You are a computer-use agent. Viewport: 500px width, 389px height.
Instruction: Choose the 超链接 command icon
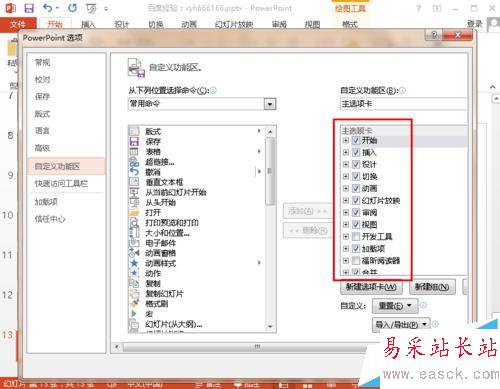[x=134, y=162]
